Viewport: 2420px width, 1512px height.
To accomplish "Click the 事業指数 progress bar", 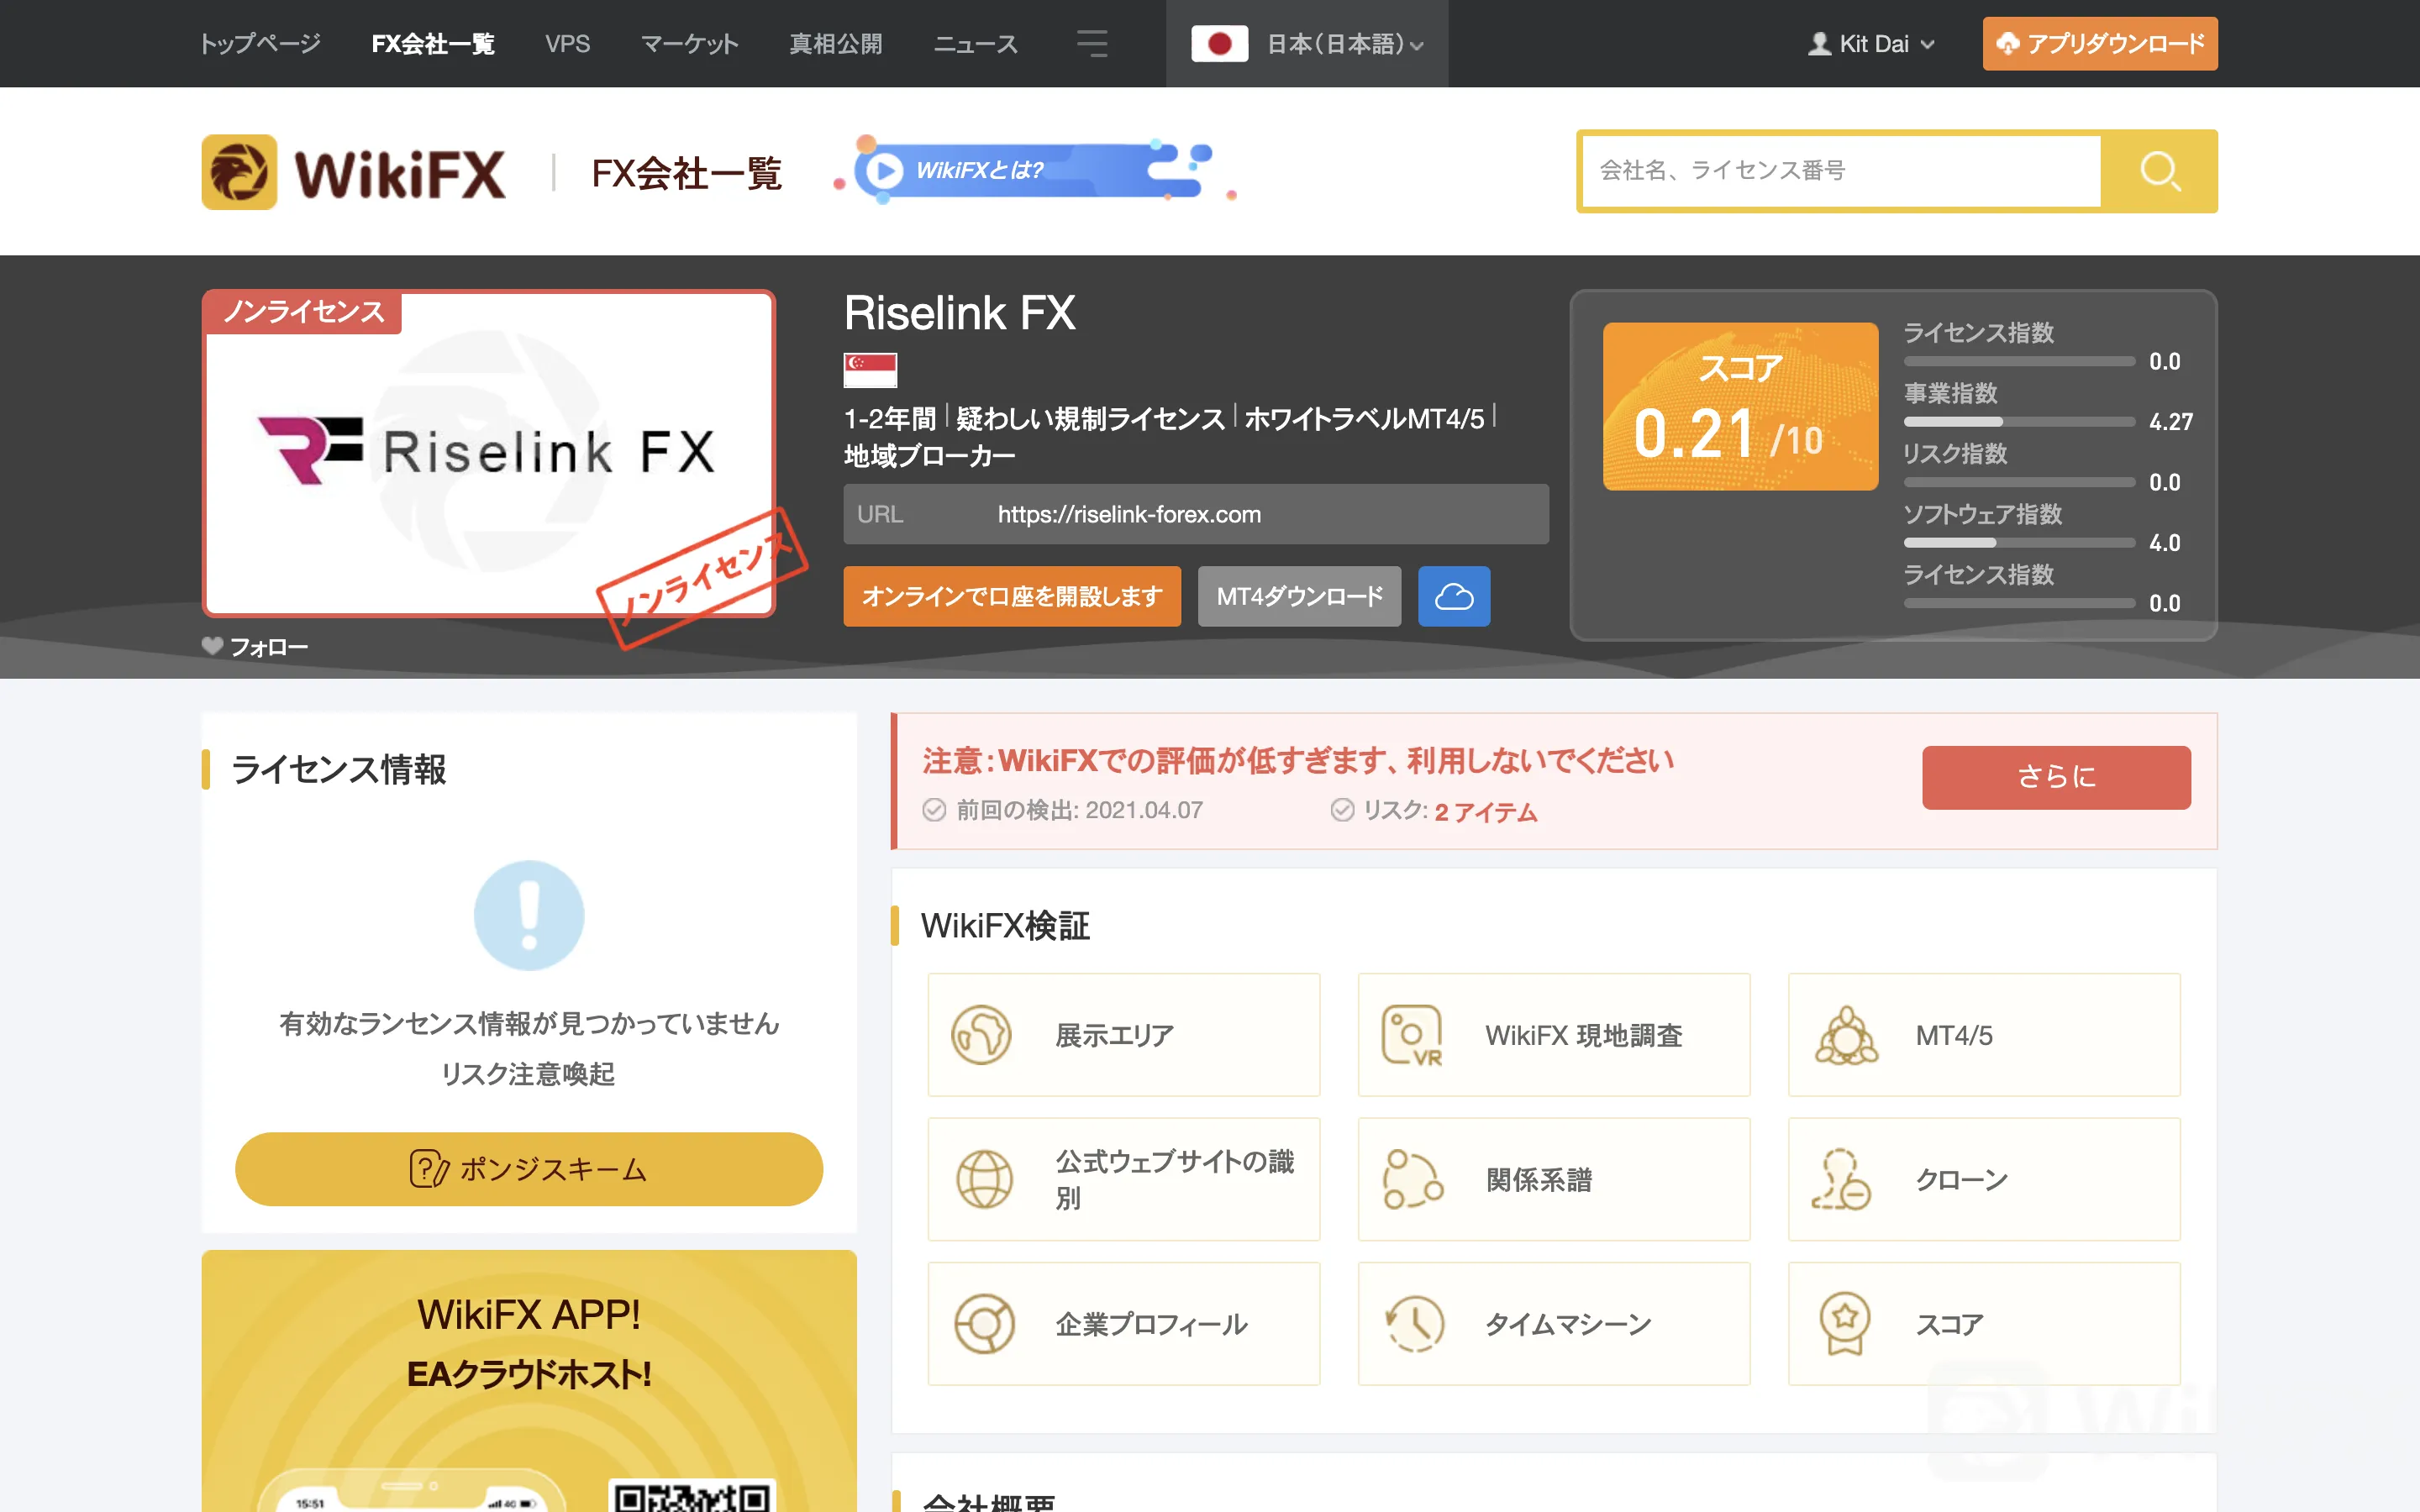I will (x=2019, y=422).
